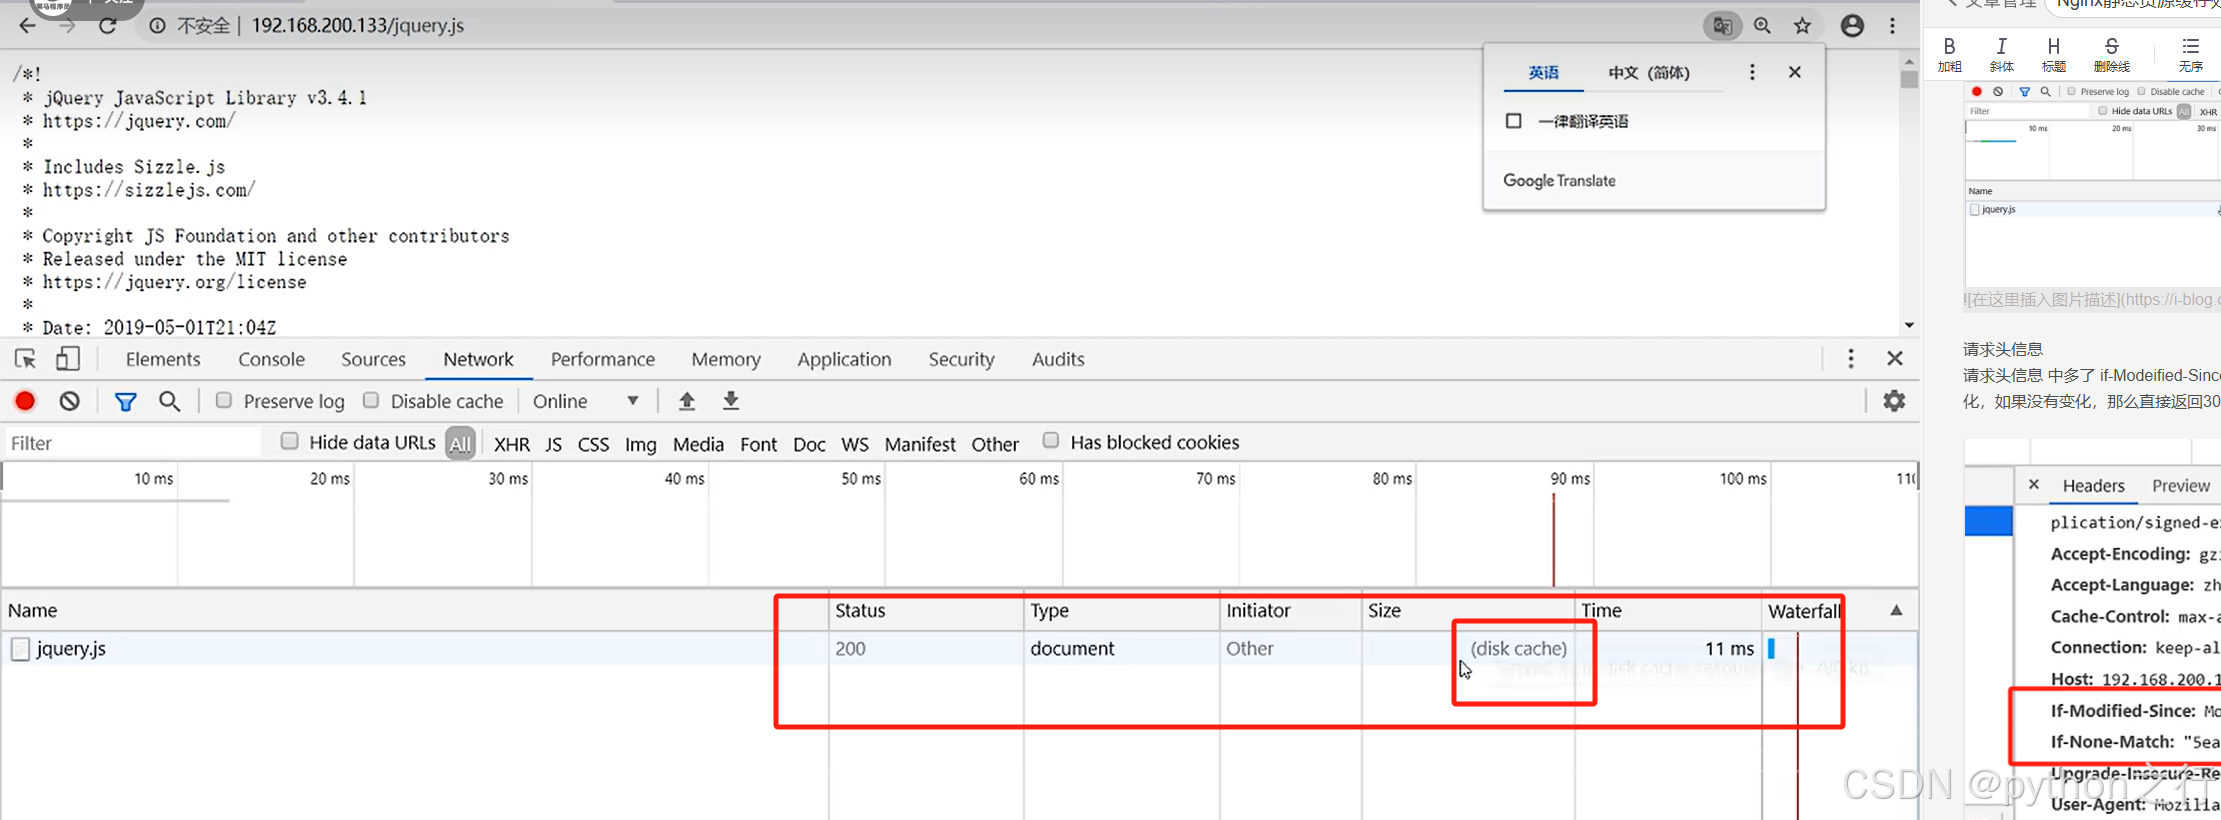Import HAR file with upload arrow

(x=686, y=401)
